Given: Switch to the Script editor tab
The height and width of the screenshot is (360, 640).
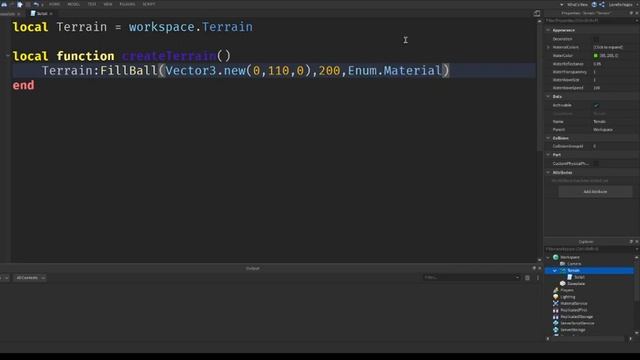Looking at the screenshot, I should pos(42,13).
